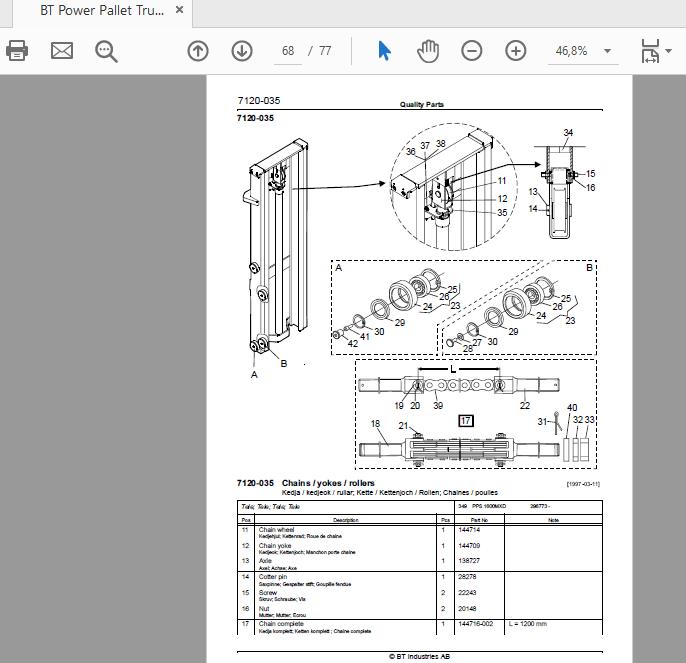Viewport: 686px width, 663px height.
Task: Activate the Selection arrow tool
Action: [384, 51]
